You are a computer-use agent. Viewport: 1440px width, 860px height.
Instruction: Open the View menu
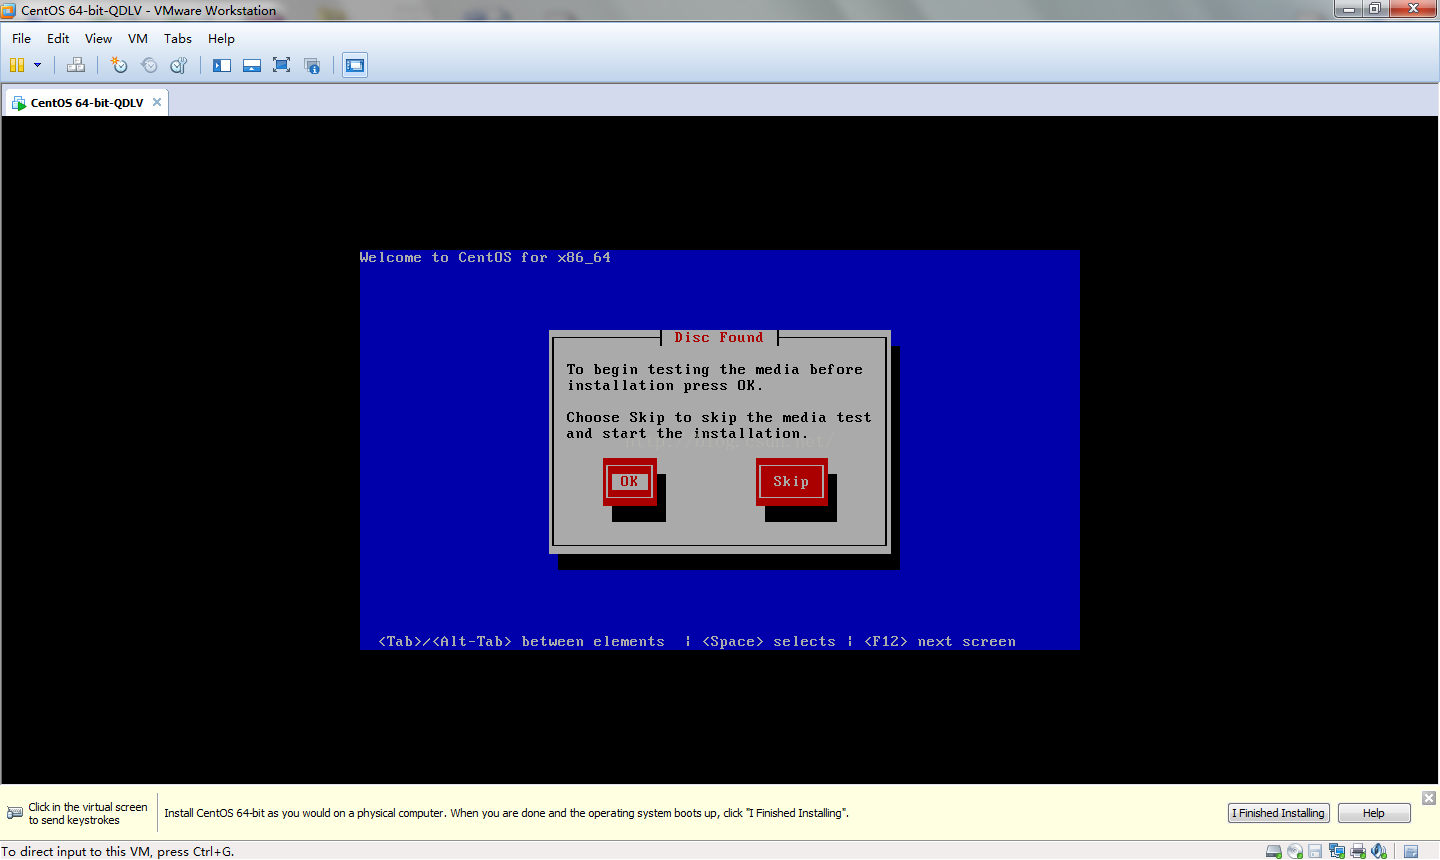pos(98,38)
